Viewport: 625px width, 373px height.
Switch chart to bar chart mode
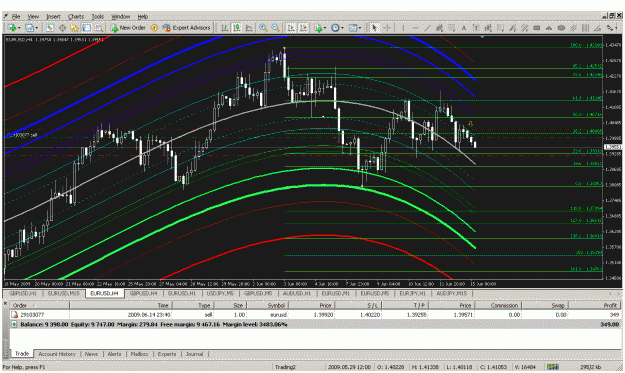tap(225, 27)
